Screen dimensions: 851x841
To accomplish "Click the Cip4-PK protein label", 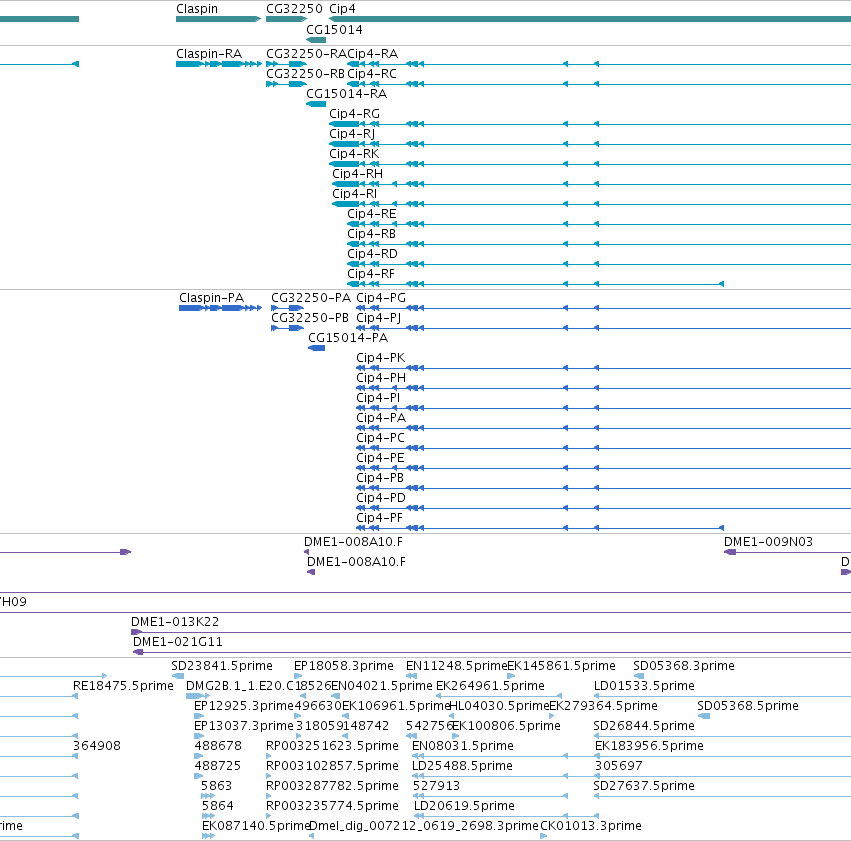I will pos(380,358).
